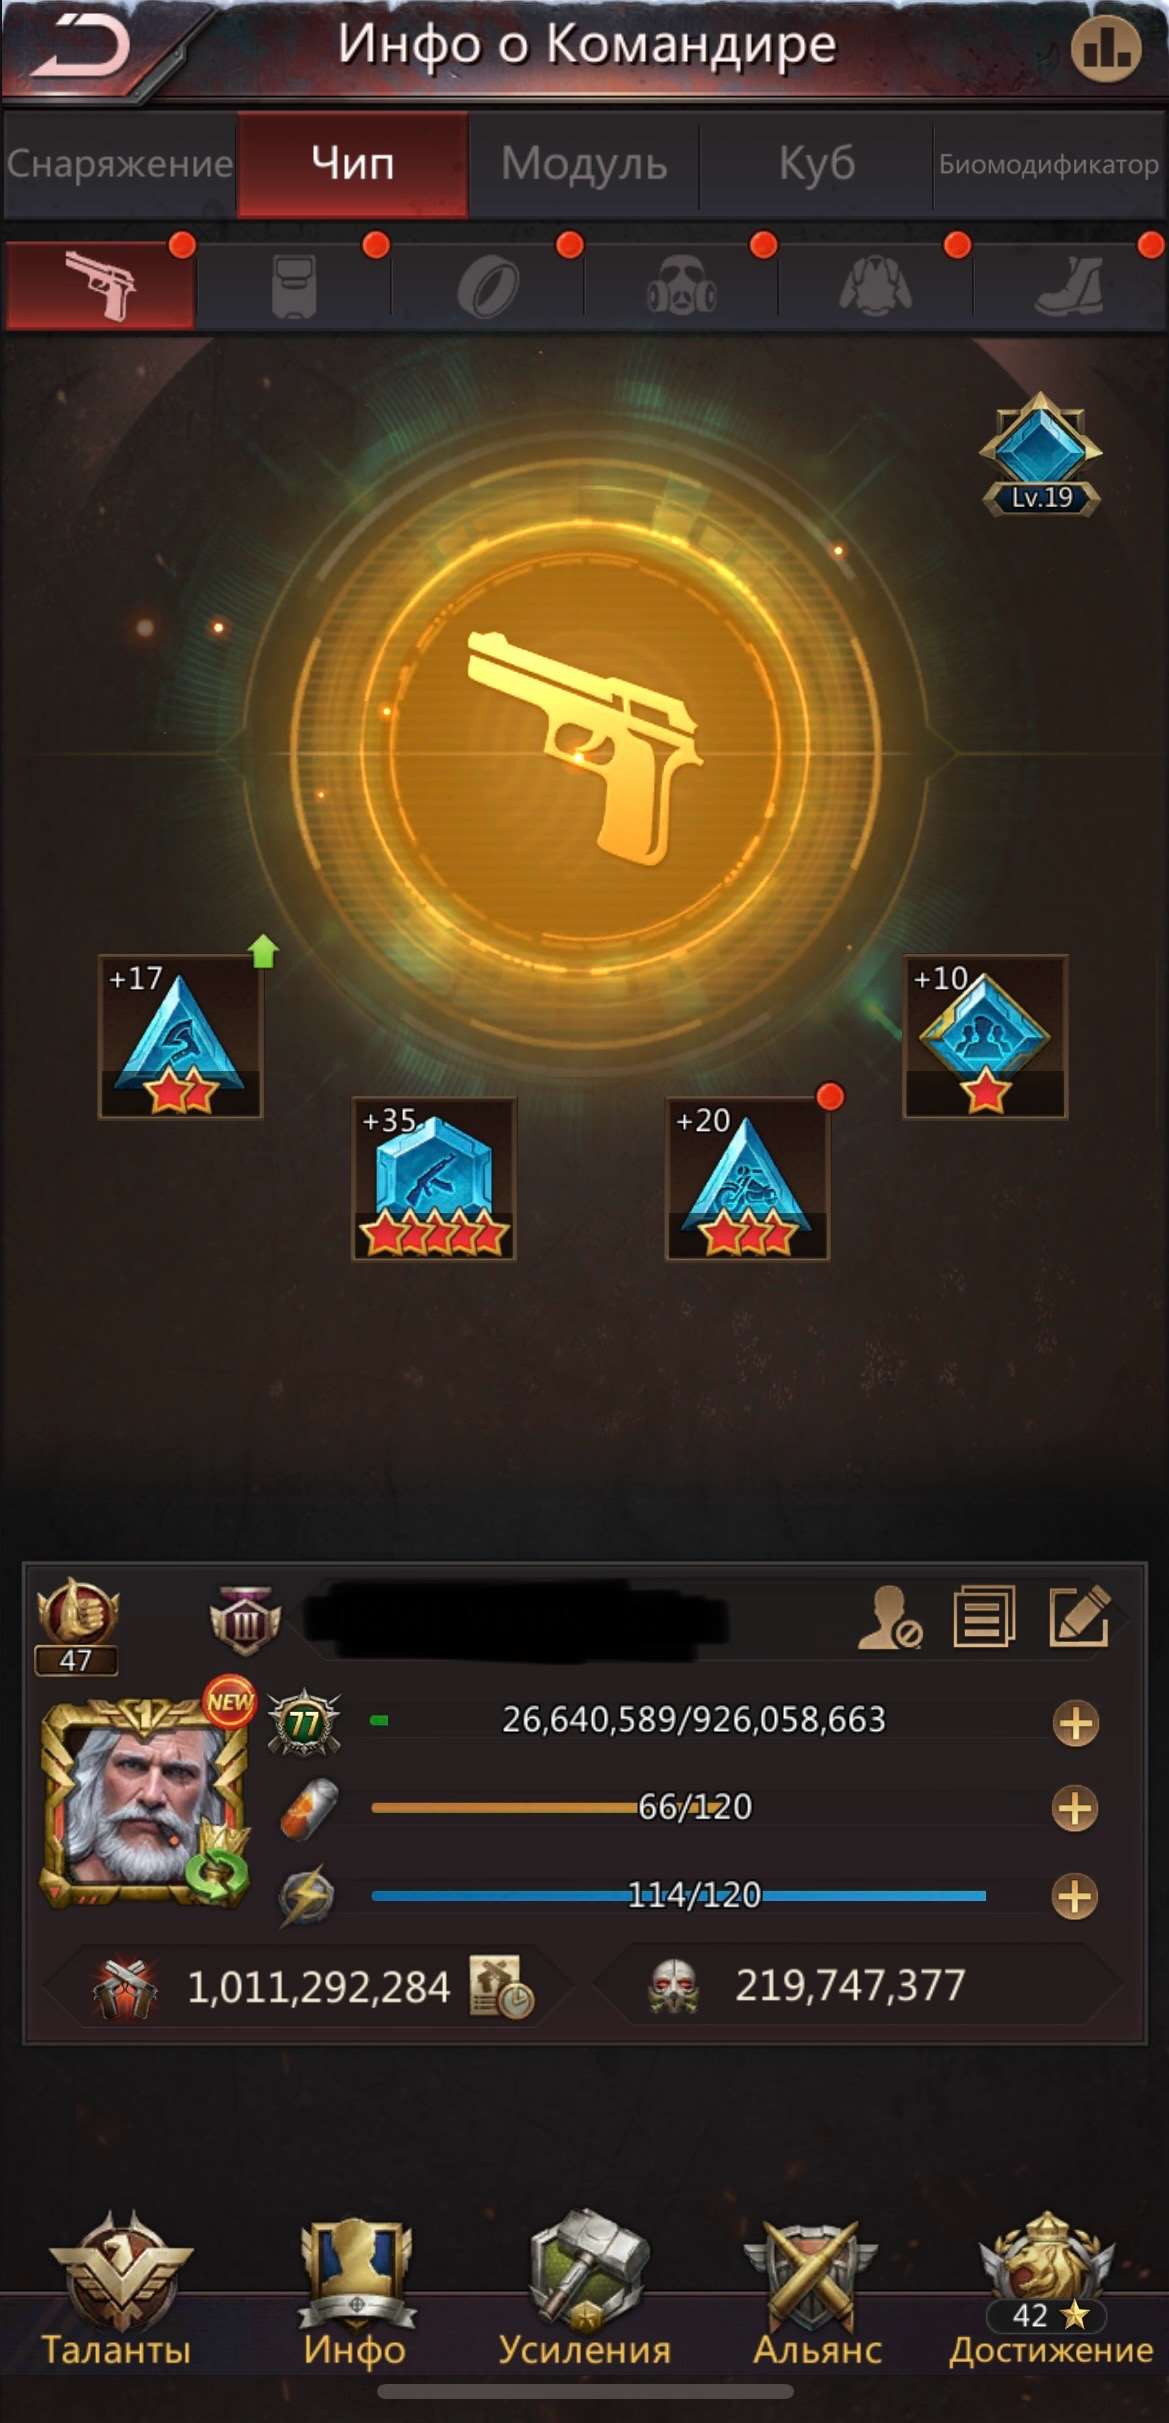Open the statistics chart icon
Image resolution: width=1169 pixels, height=2423 pixels.
coord(1106,48)
